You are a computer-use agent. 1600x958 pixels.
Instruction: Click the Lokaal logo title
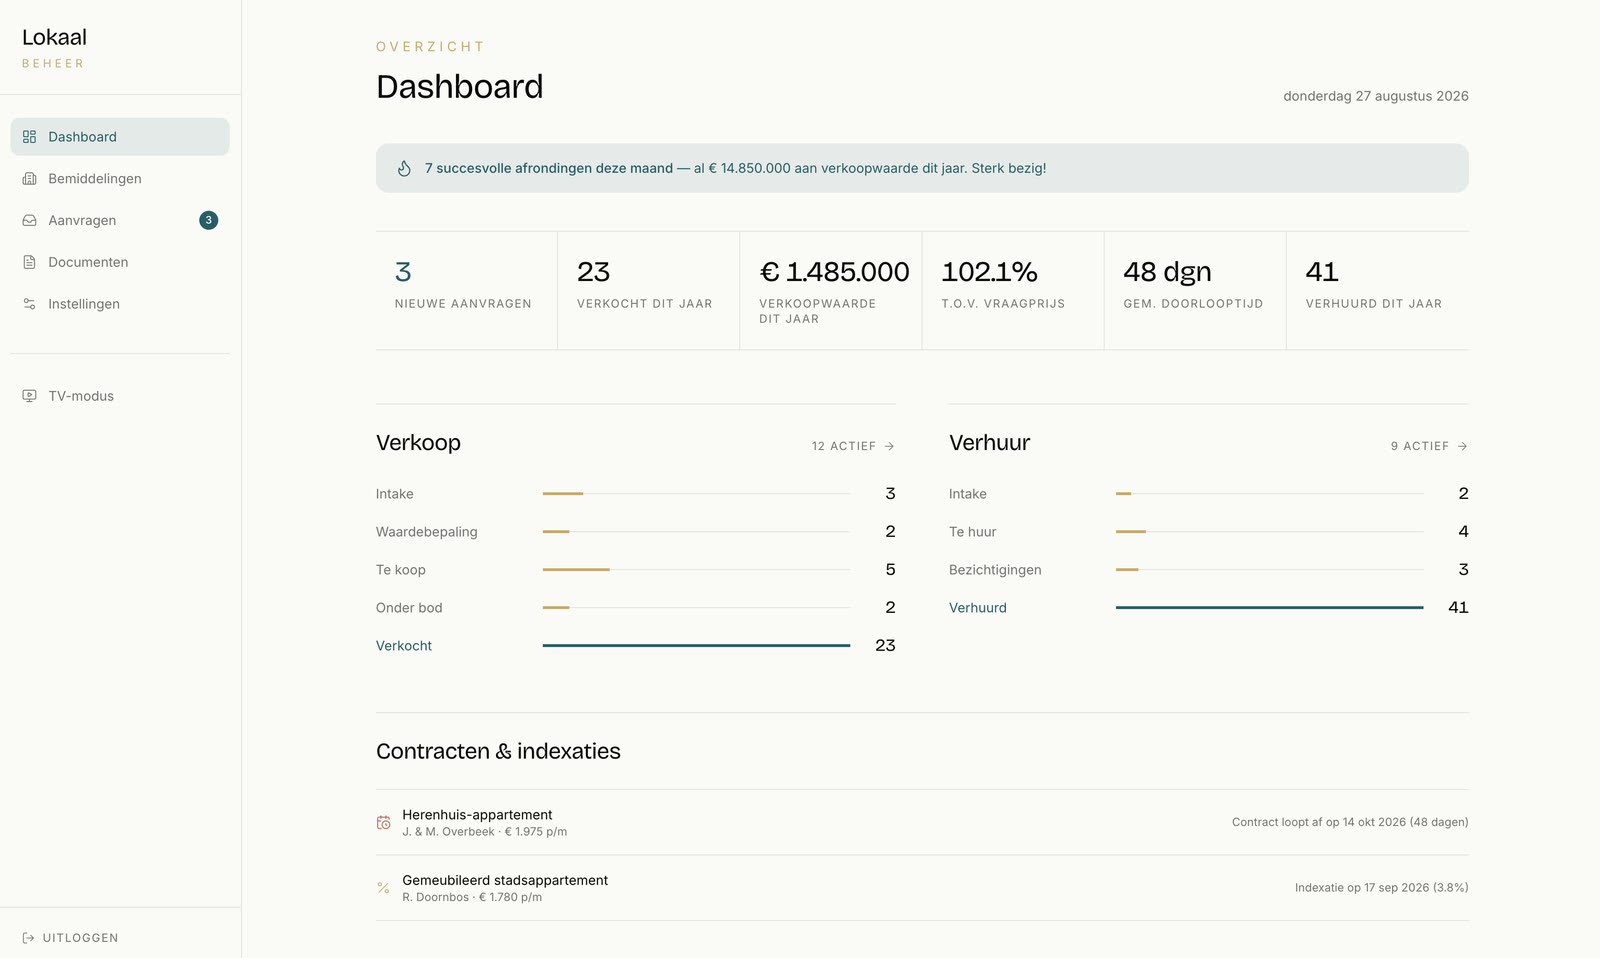(x=54, y=37)
